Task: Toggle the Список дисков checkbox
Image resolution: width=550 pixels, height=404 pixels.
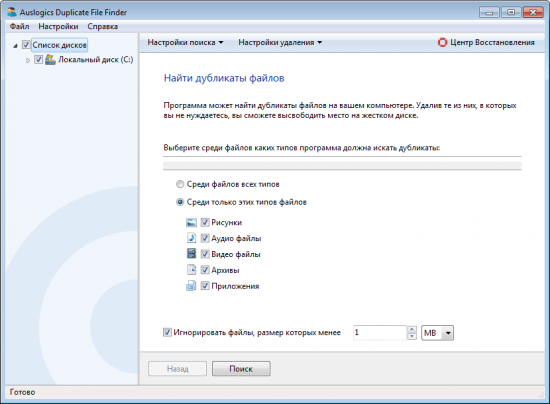Action: pos(26,45)
